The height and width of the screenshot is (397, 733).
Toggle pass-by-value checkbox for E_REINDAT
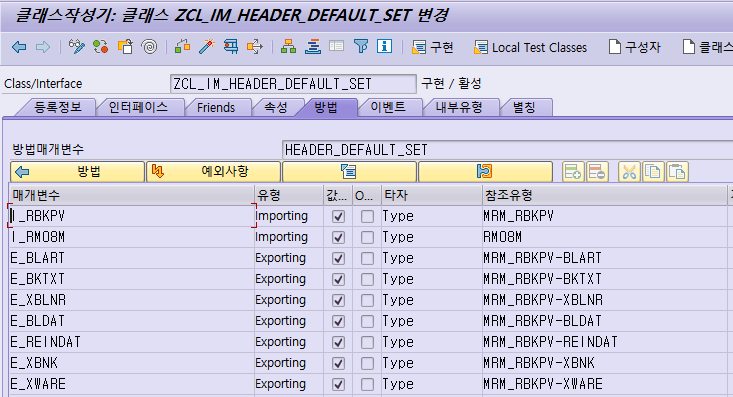pyautogui.click(x=338, y=342)
